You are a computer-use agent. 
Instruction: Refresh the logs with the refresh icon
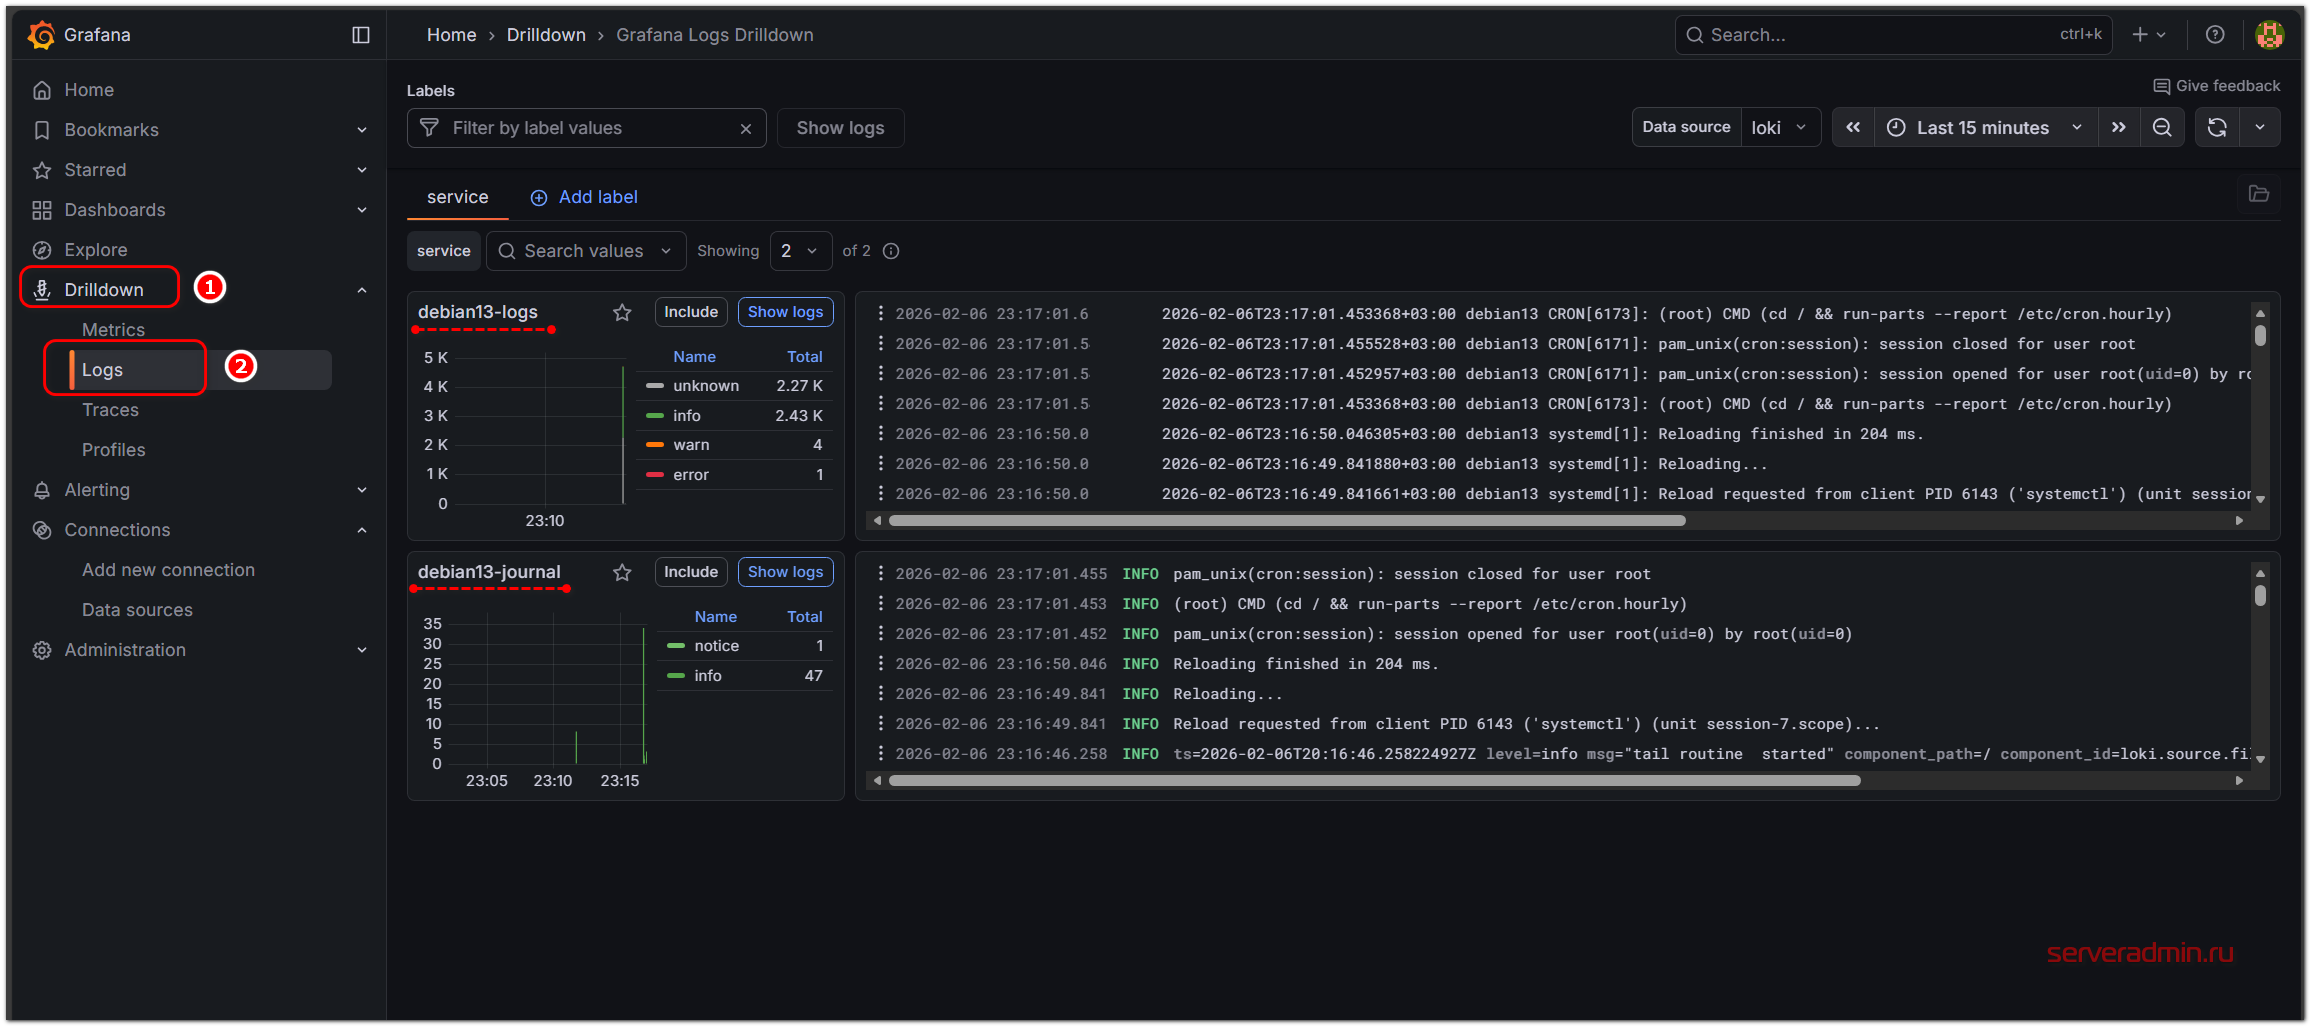(2217, 128)
